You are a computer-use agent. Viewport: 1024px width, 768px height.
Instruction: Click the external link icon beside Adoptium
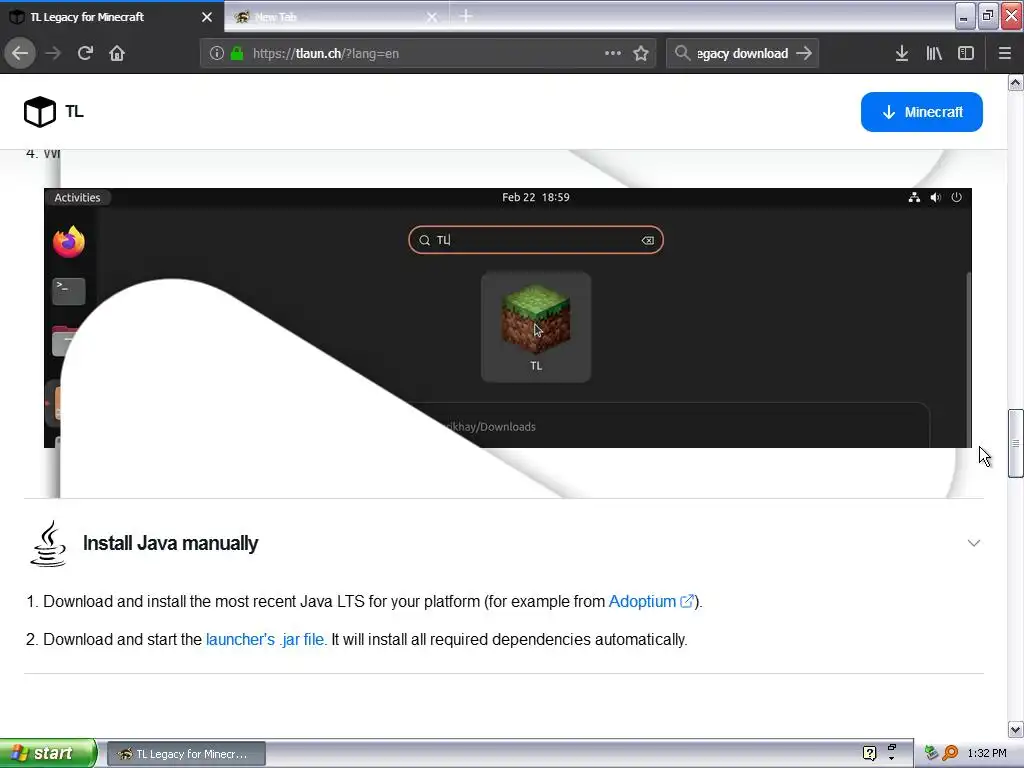[686, 601]
